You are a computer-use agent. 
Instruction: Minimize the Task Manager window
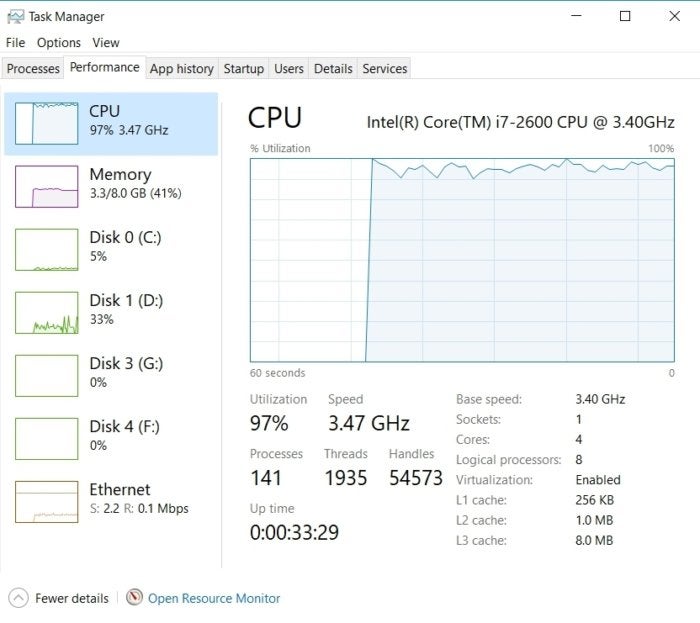[x=576, y=17]
